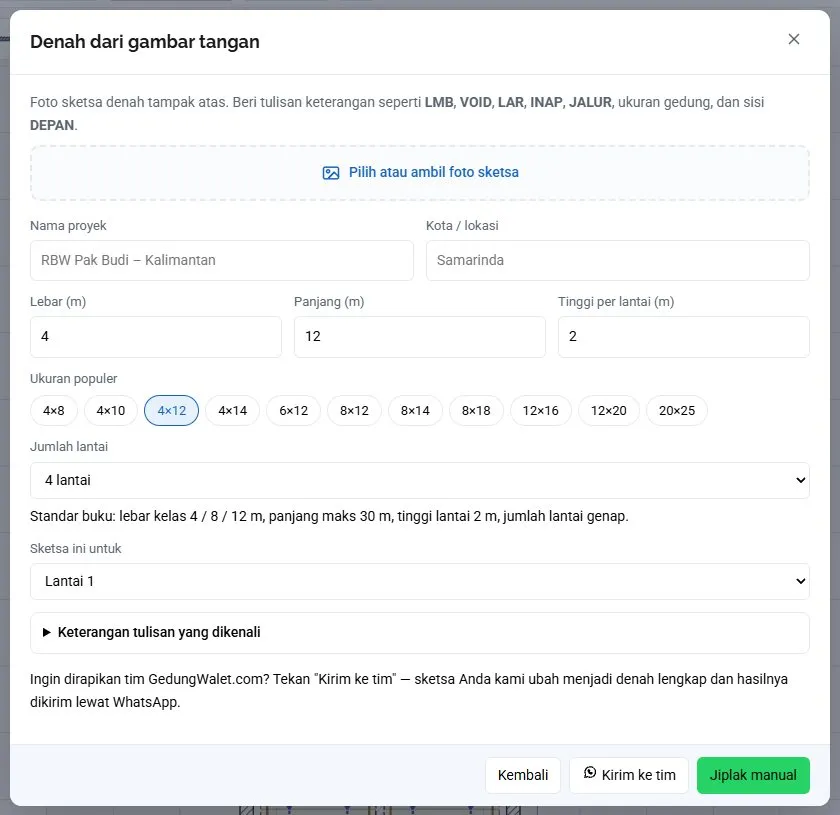Click Pilih atau ambil foto sketsa link

click(433, 173)
